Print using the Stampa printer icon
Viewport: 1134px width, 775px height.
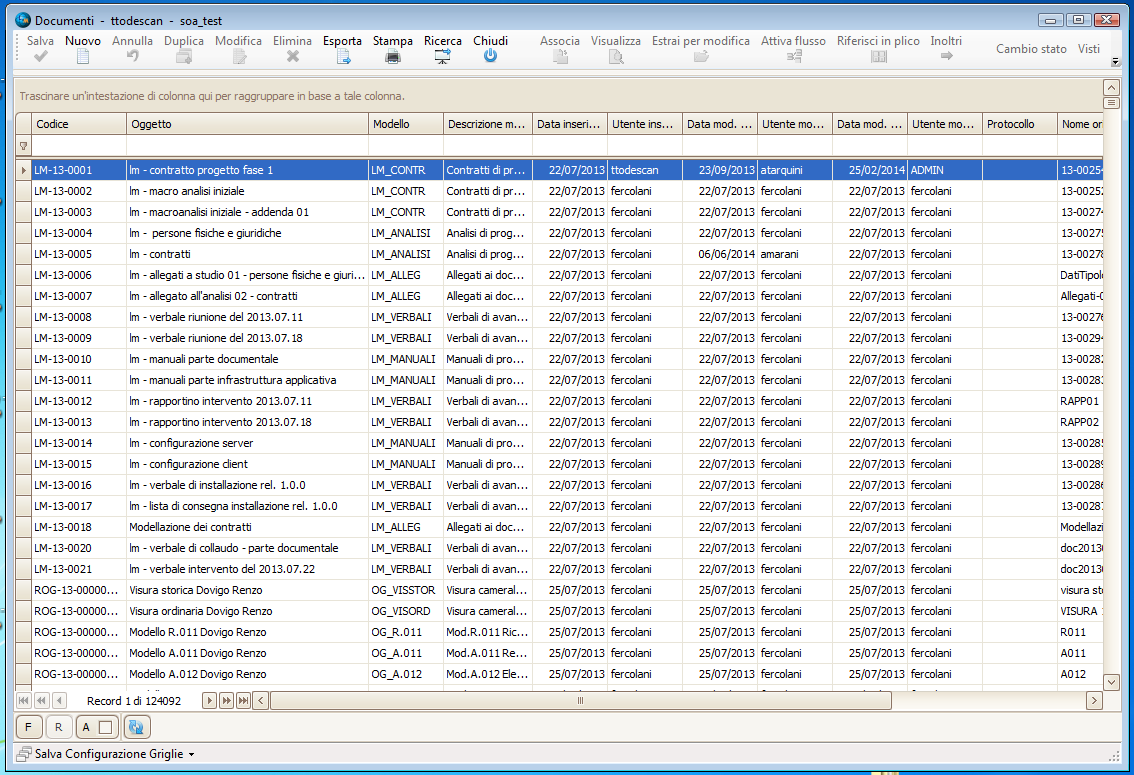[x=393, y=57]
